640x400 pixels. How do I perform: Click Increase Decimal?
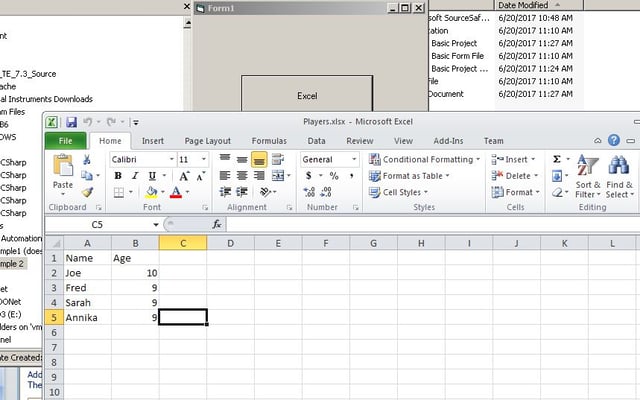click(309, 192)
